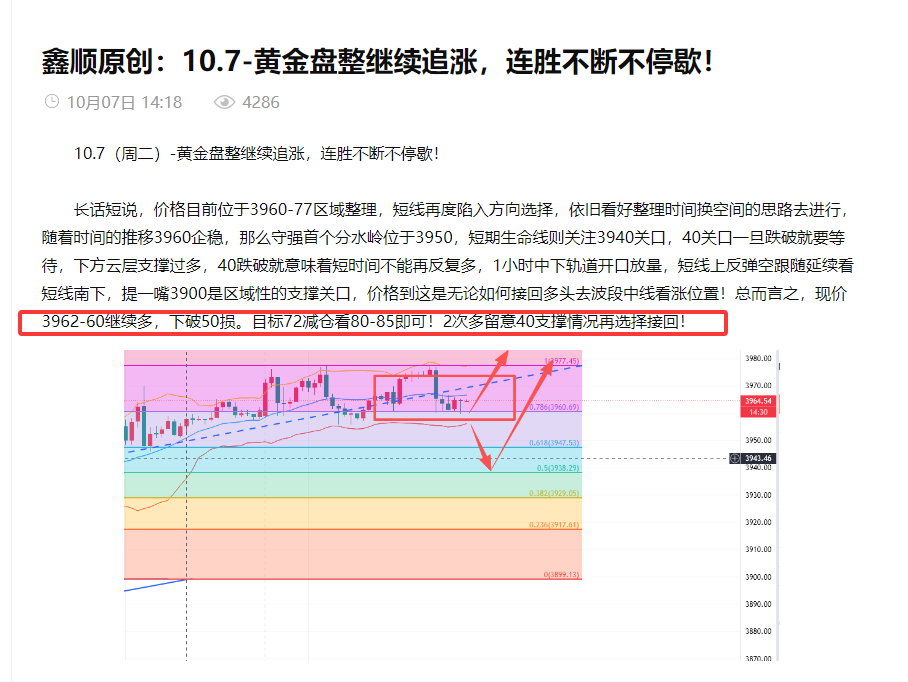The image size is (908, 682).
Task: Click the Fibonacci label 0.5(3938.29)
Action: (x=558, y=468)
